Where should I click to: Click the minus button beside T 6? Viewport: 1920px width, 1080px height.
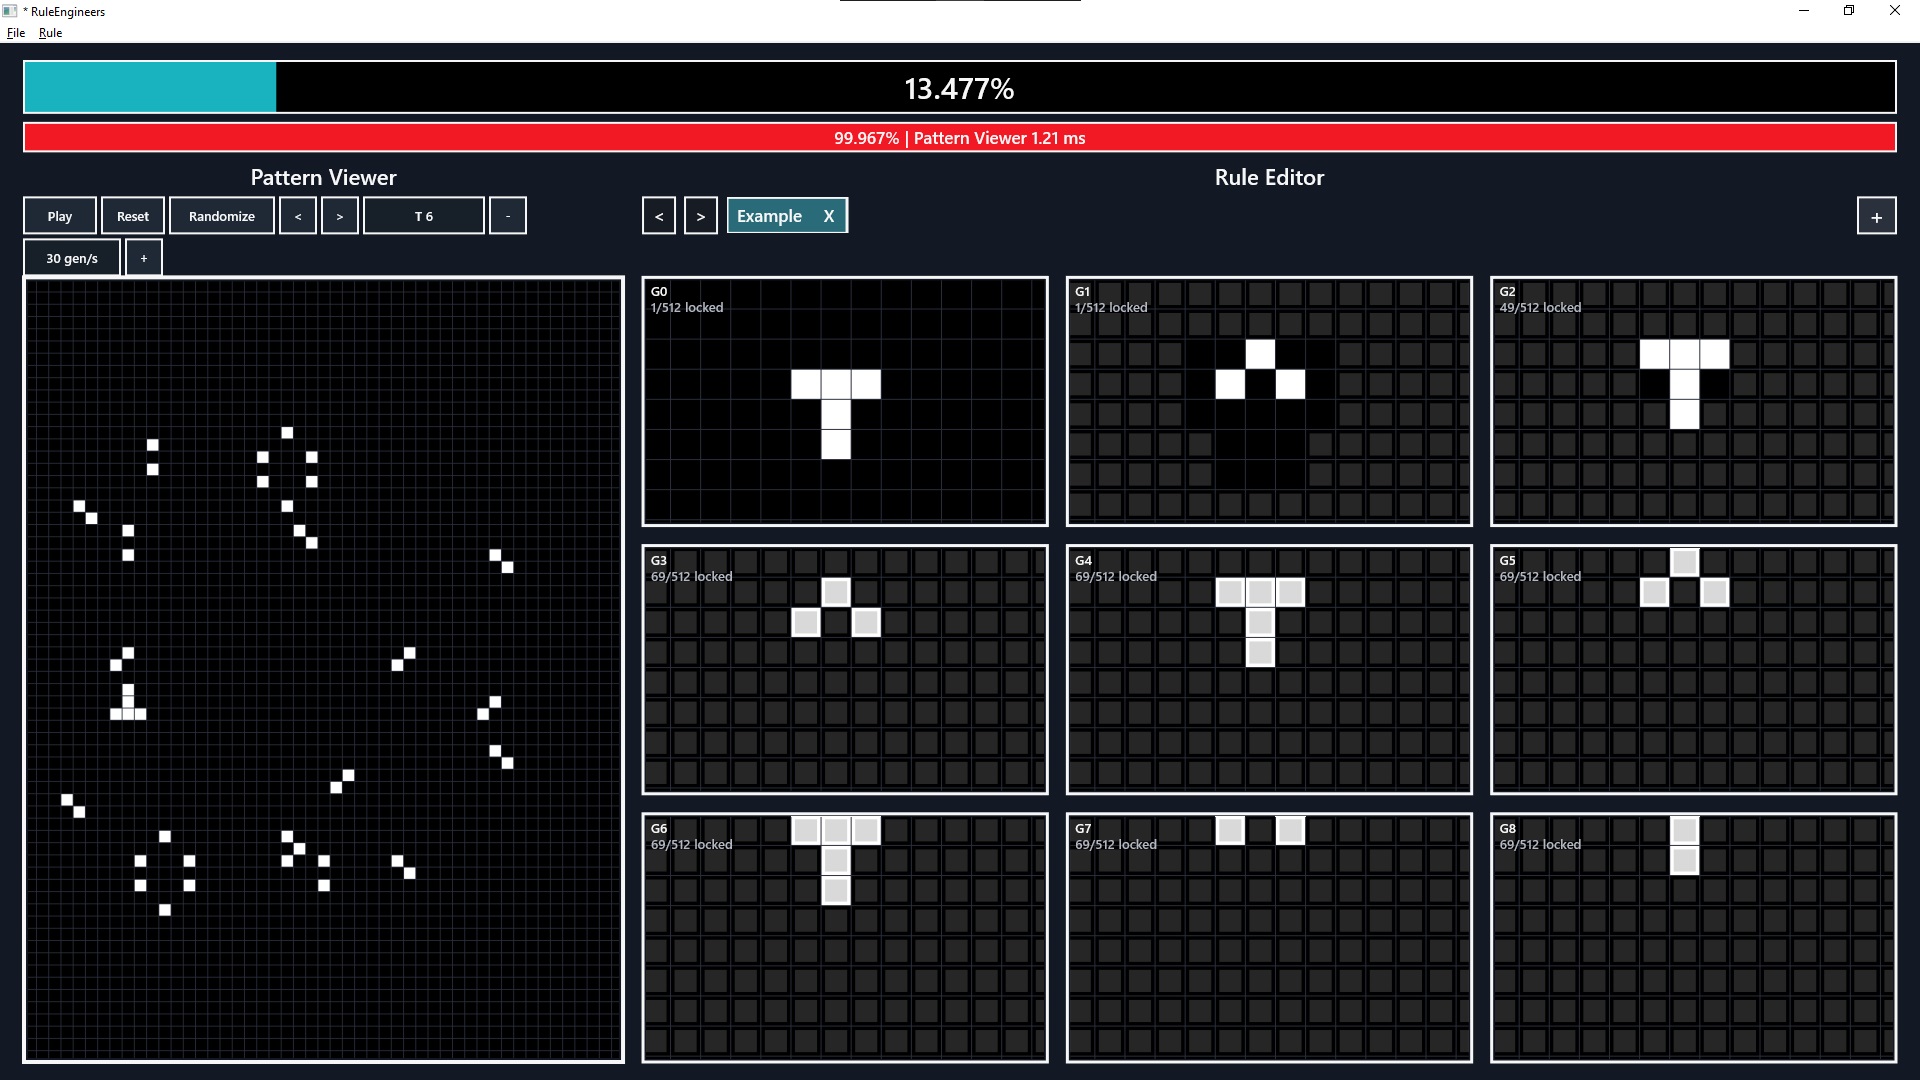508,216
